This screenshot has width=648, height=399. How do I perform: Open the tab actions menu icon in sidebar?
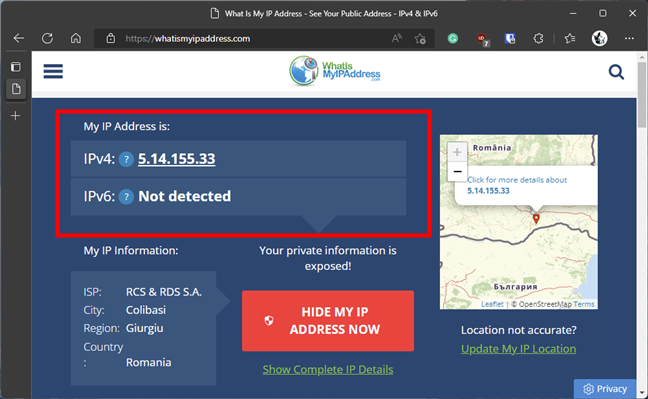[x=16, y=67]
